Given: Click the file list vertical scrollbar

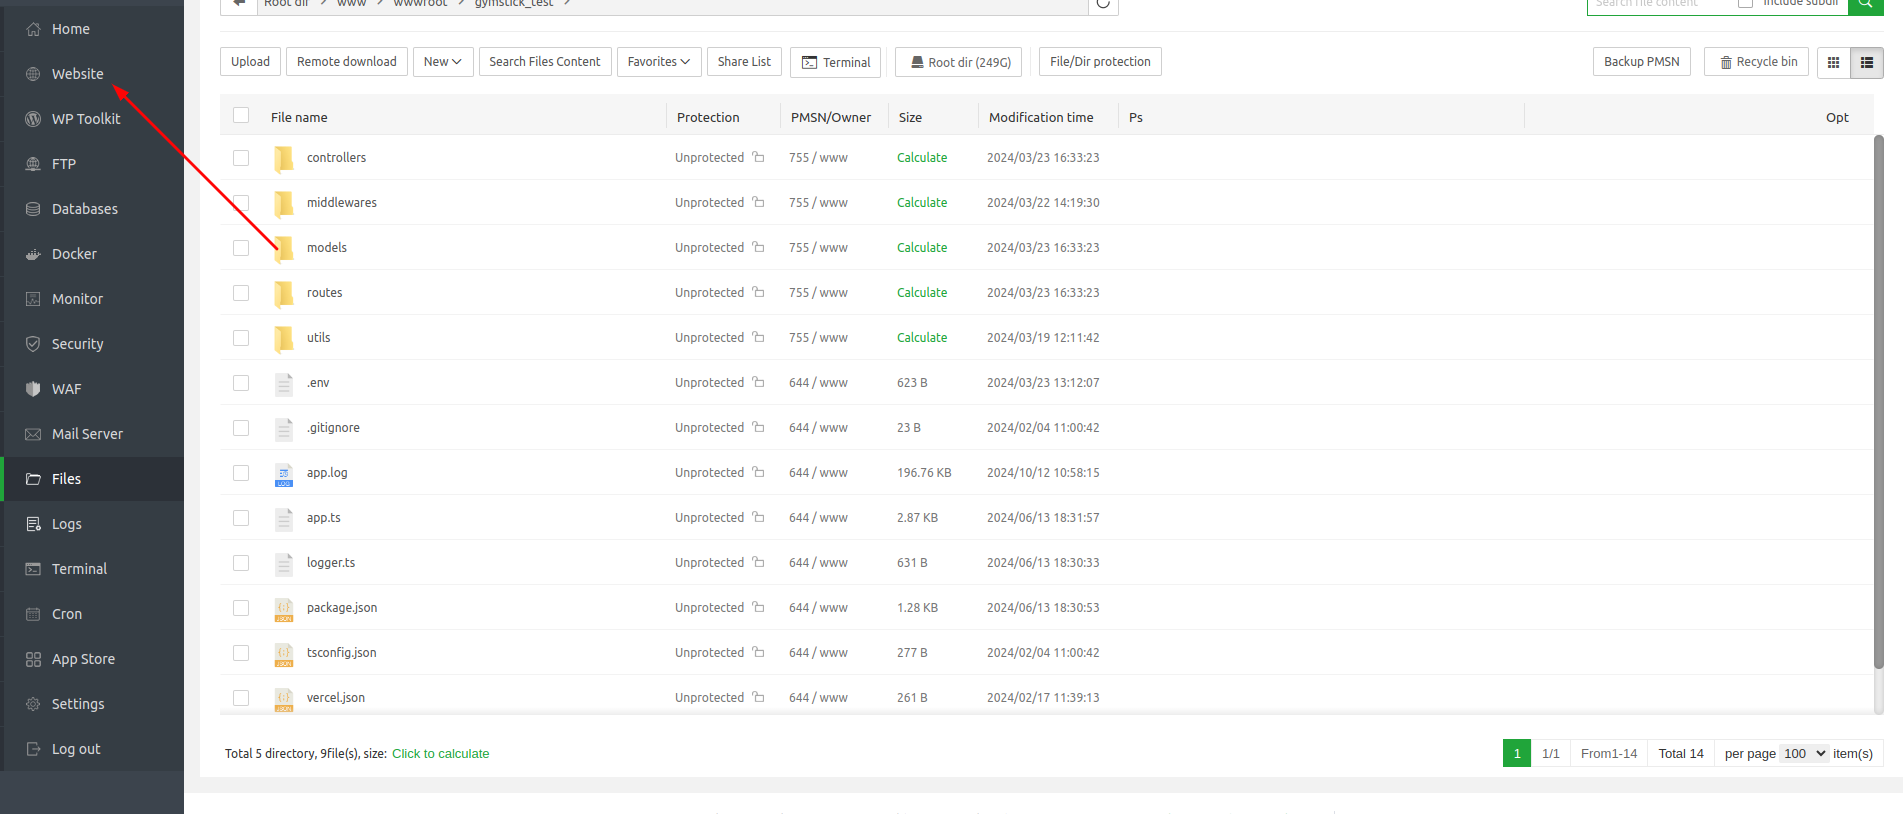Looking at the screenshot, I should pyautogui.click(x=1878, y=400).
